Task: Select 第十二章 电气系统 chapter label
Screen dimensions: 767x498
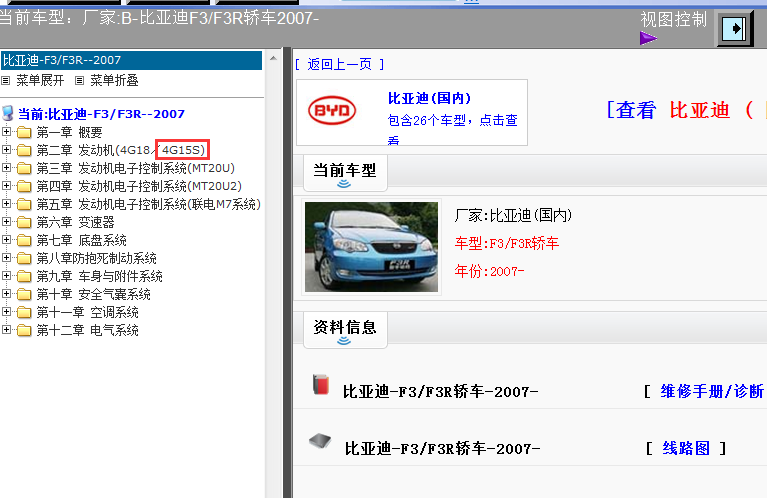Action: 88,330
